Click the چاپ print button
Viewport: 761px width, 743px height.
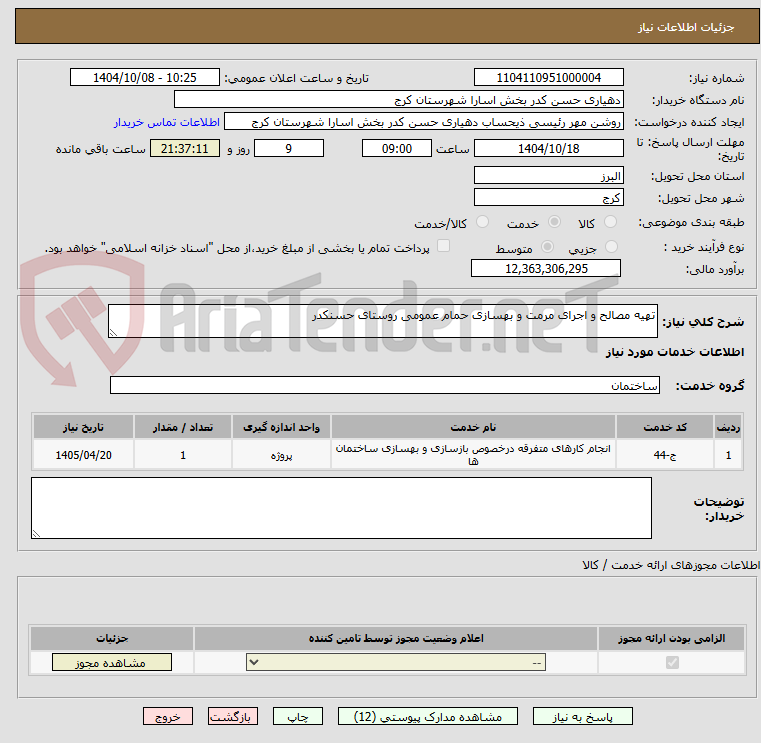pyautogui.click(x=298, y=716)
